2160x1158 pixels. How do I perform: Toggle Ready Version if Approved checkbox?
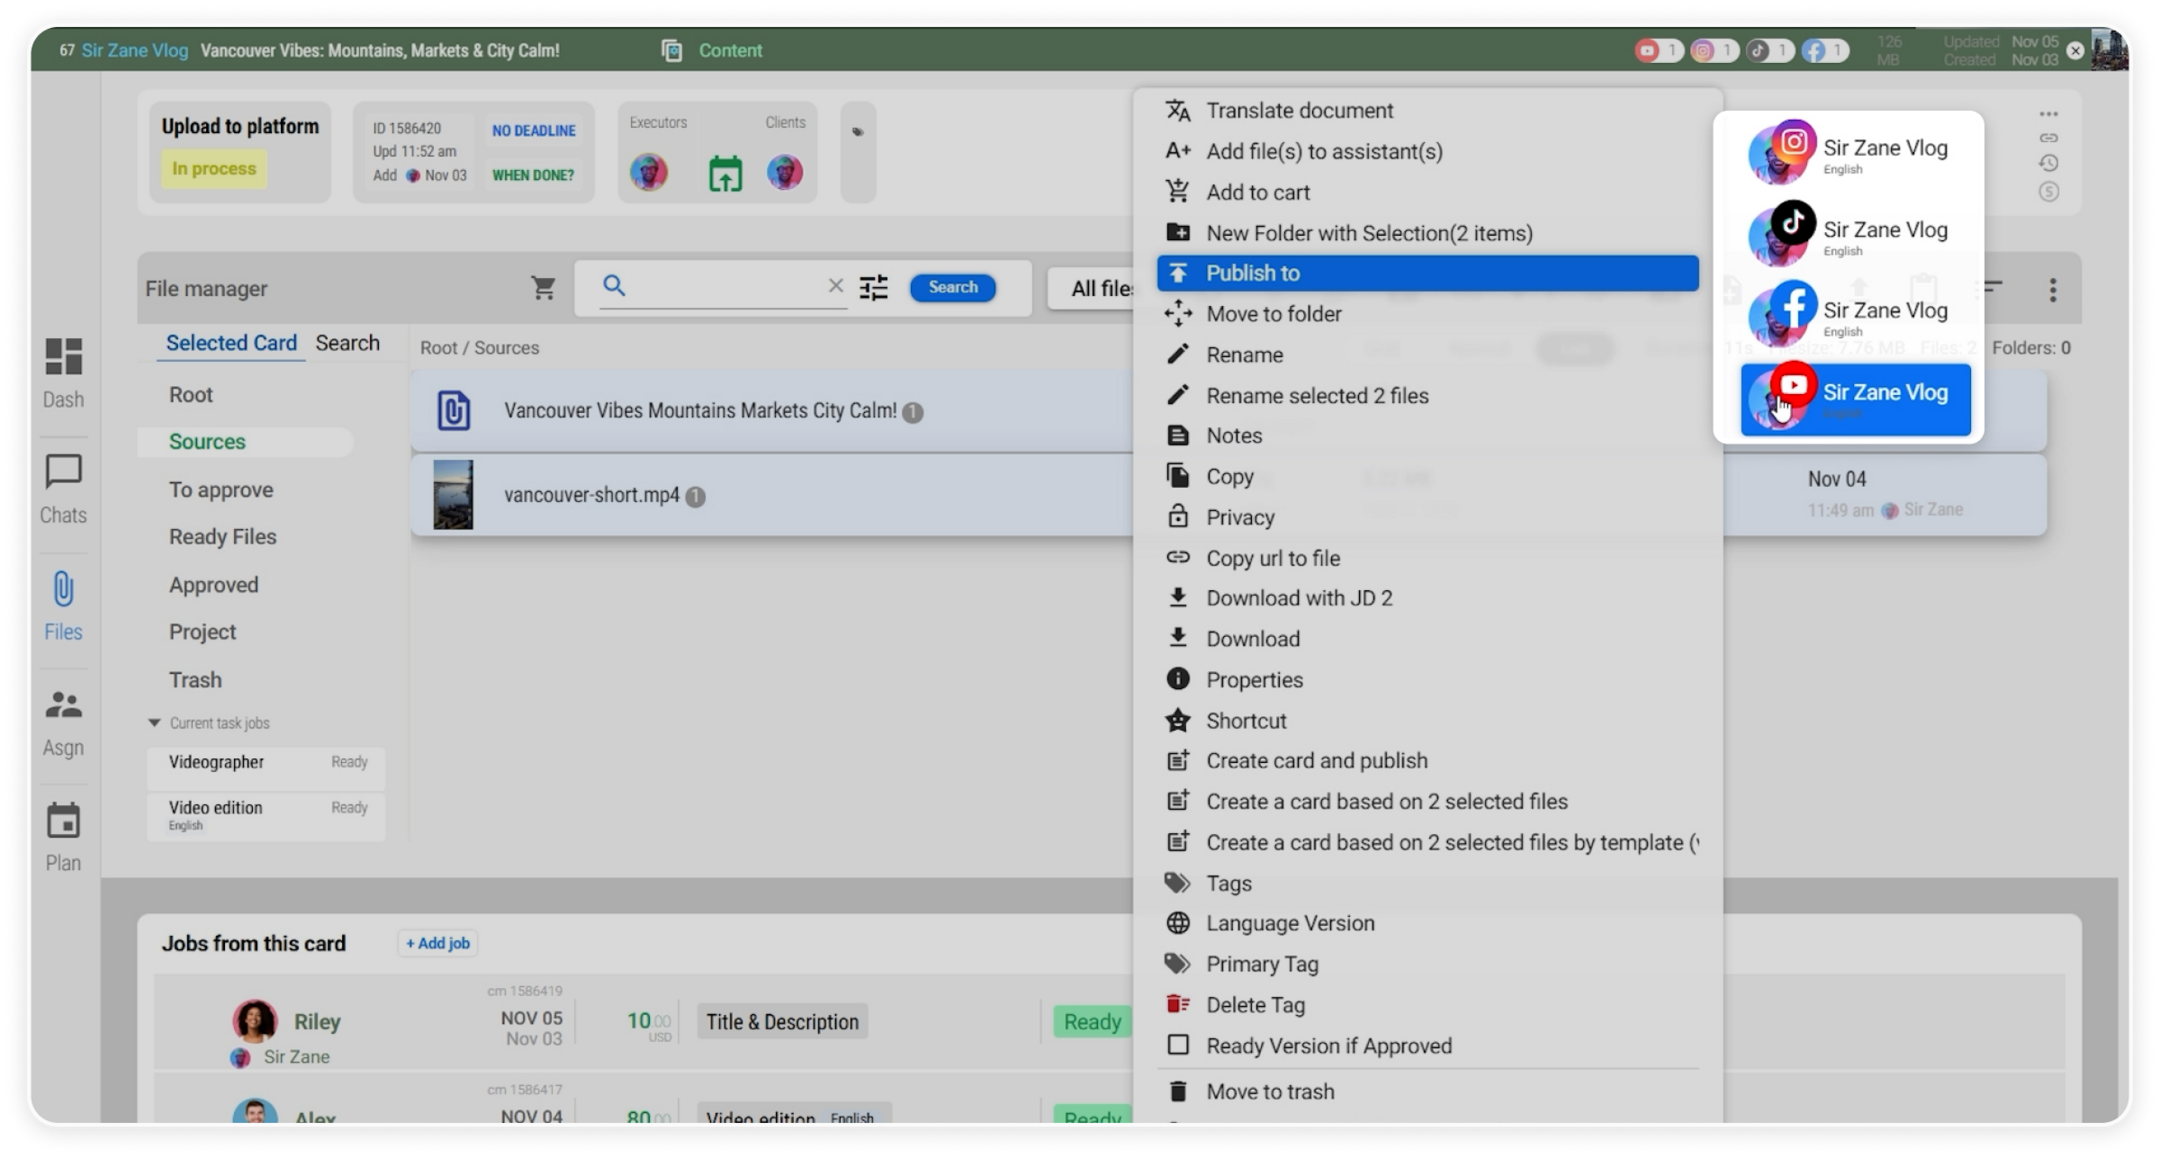[x=1178, y=1045]
